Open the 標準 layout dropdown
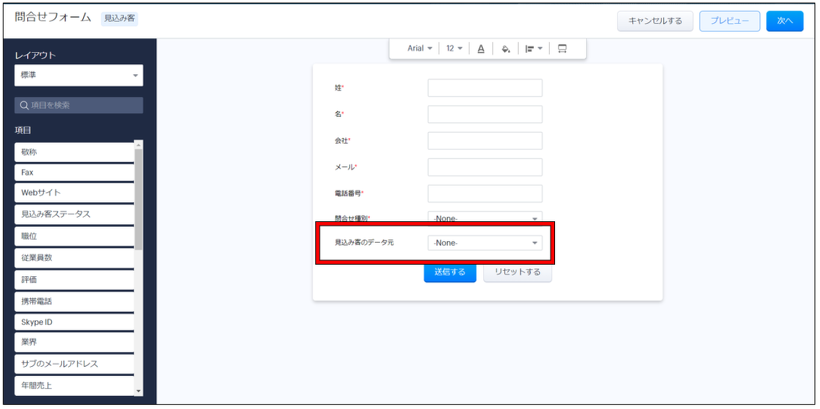The image size is (820, 409). click(79, 76)
